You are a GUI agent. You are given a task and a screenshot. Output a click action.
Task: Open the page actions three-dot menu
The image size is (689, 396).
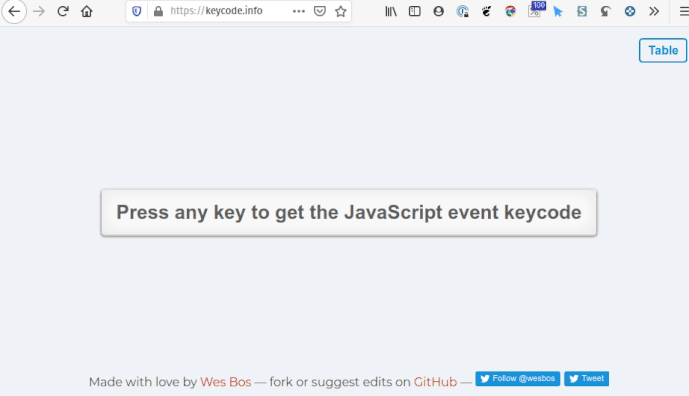point(299,11)
